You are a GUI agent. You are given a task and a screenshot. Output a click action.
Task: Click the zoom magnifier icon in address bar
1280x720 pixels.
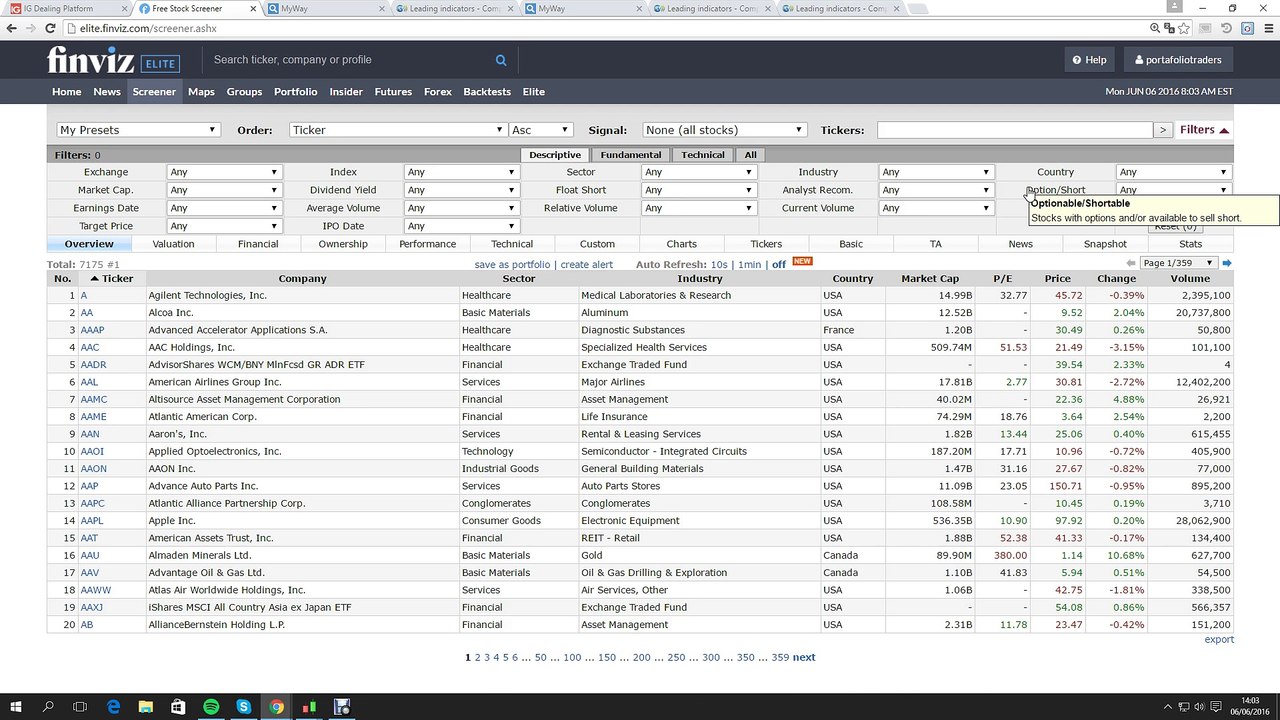tap(1156, 29)
